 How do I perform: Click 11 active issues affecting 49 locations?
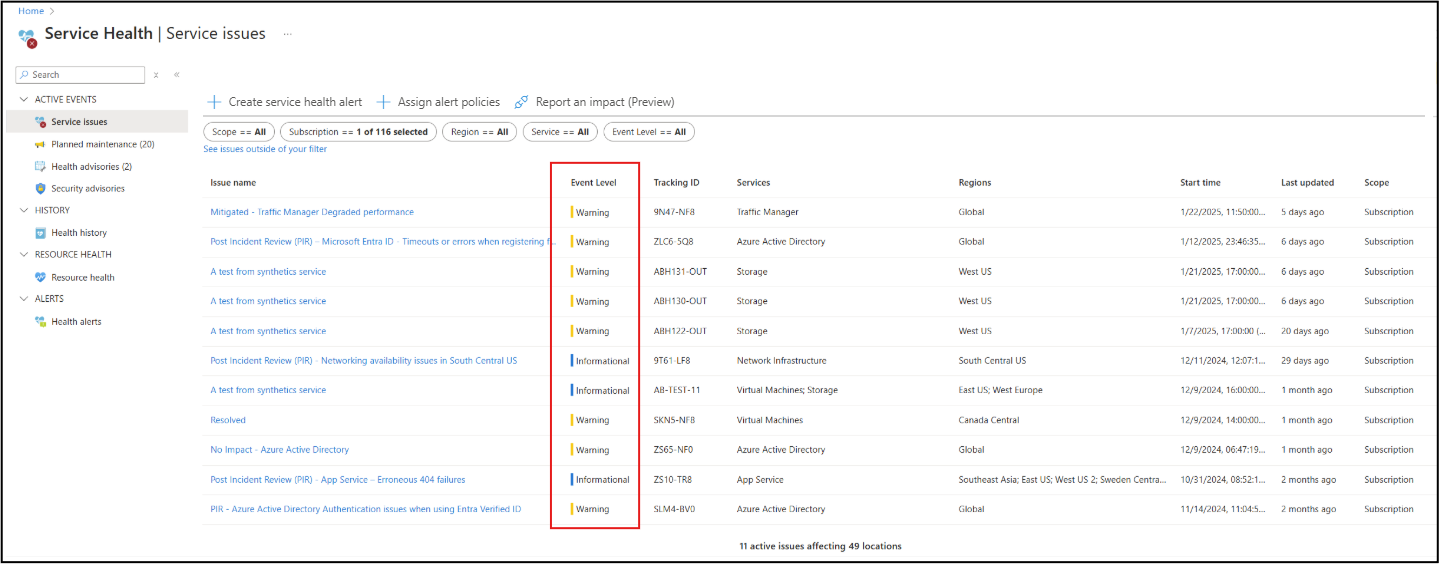point(820,546)
